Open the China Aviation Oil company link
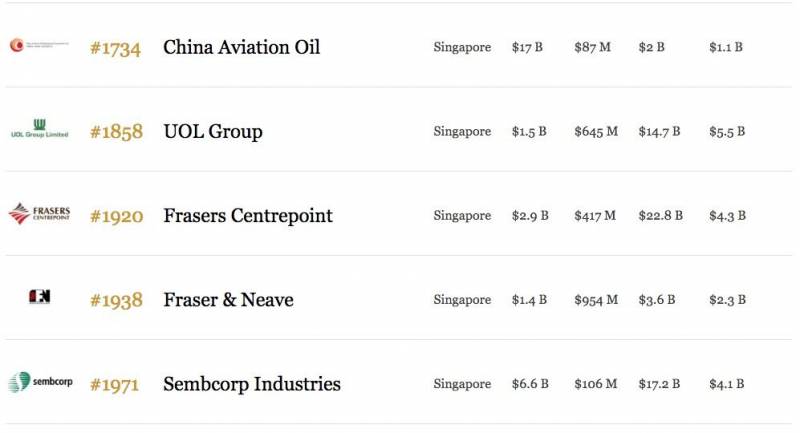Image resolution: width=800 pixels, height=433 pixels. point(241,47)
